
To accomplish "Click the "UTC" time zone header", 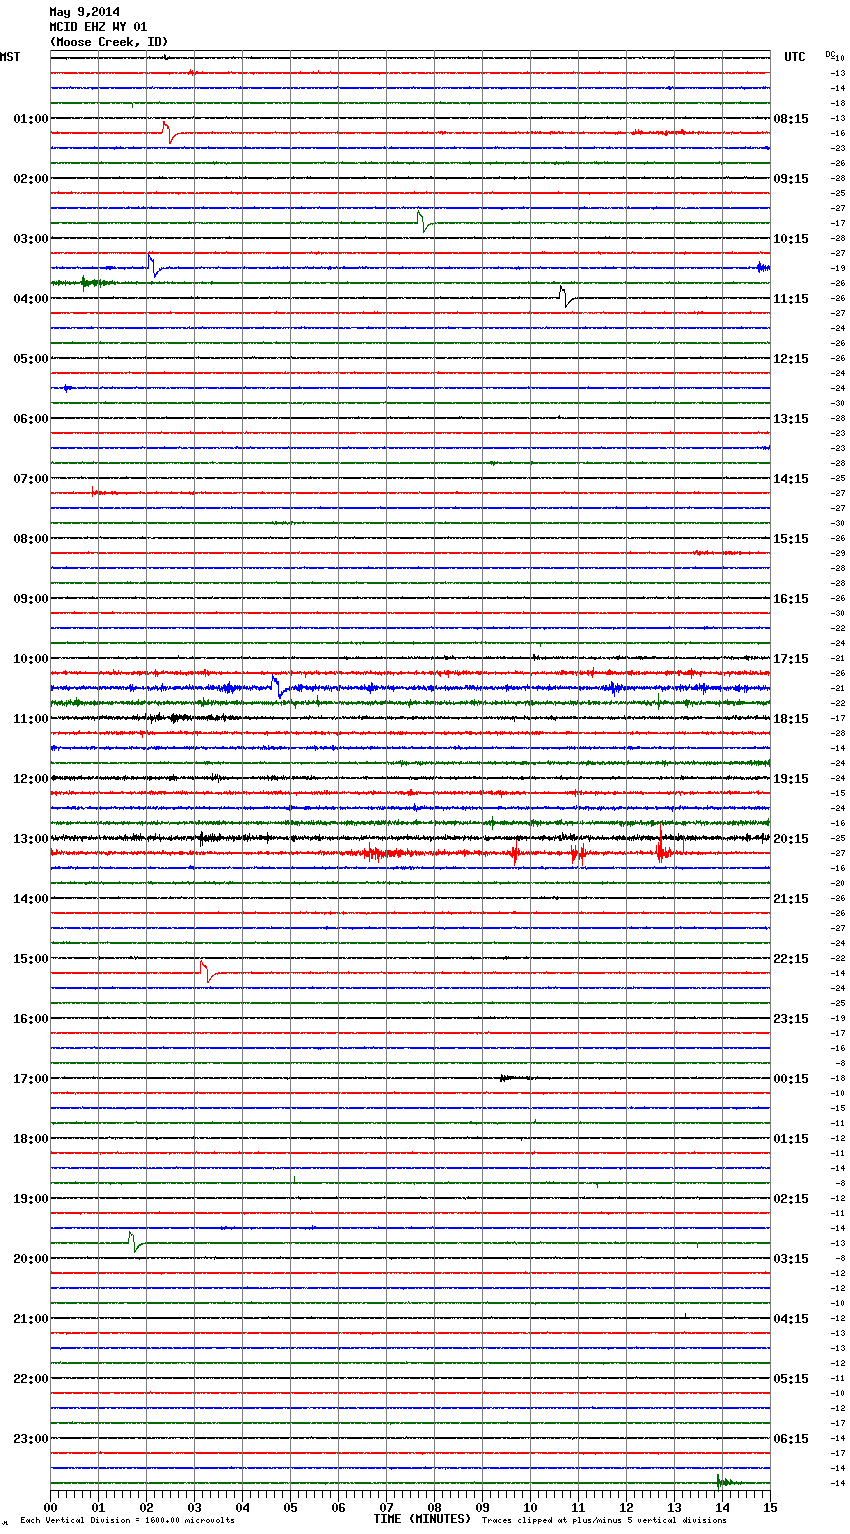I will pos(795,57).
